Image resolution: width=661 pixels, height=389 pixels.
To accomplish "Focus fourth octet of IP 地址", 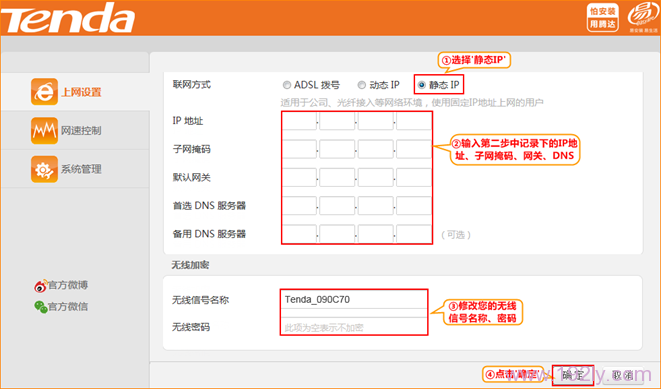I will (x=414, y=121).
